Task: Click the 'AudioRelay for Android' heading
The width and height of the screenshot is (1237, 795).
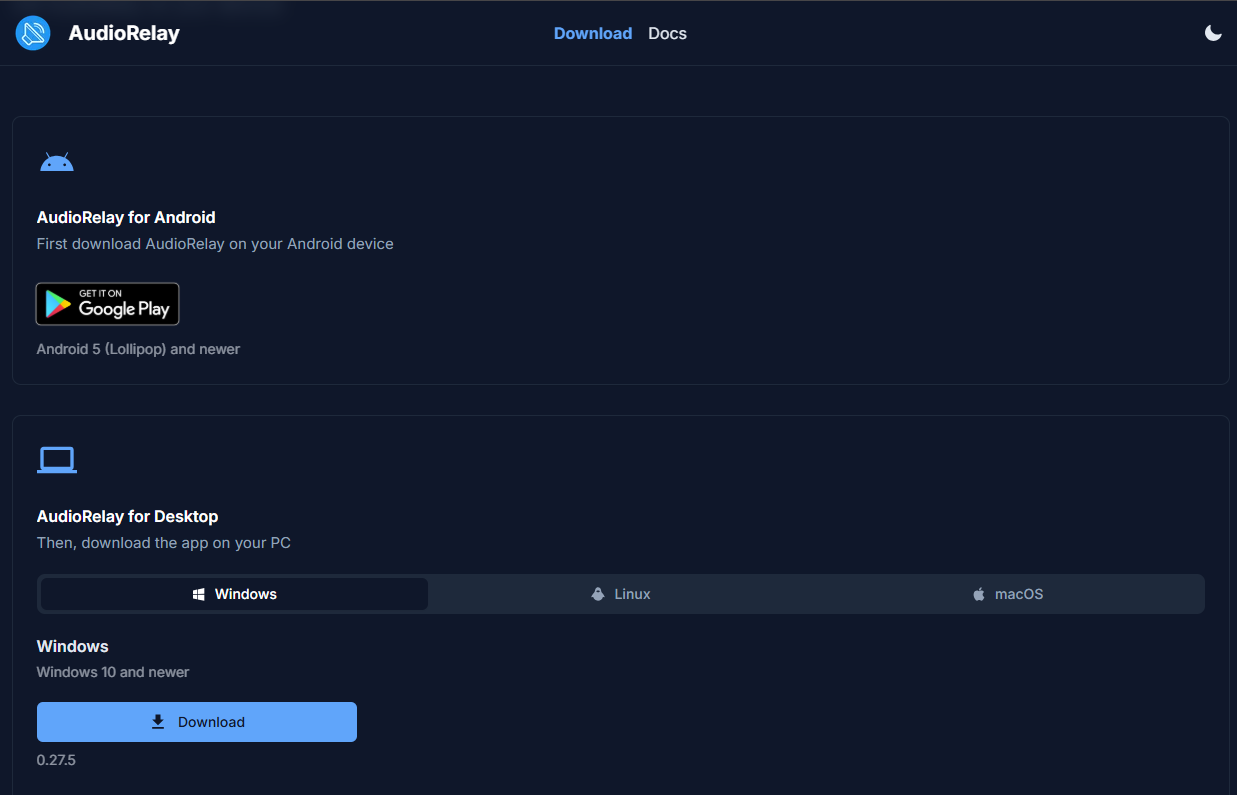Action: coord(126,217)
